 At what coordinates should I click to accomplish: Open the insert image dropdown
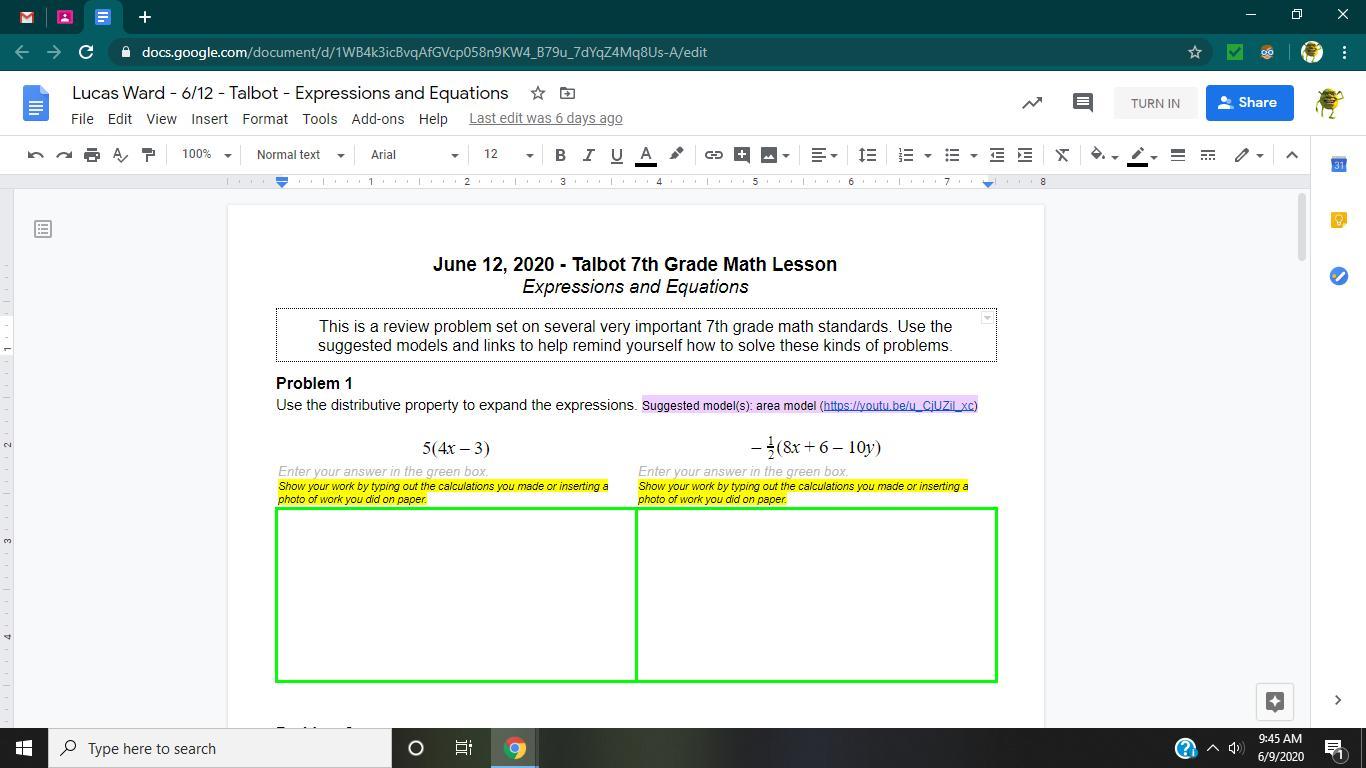coord(775,155)
